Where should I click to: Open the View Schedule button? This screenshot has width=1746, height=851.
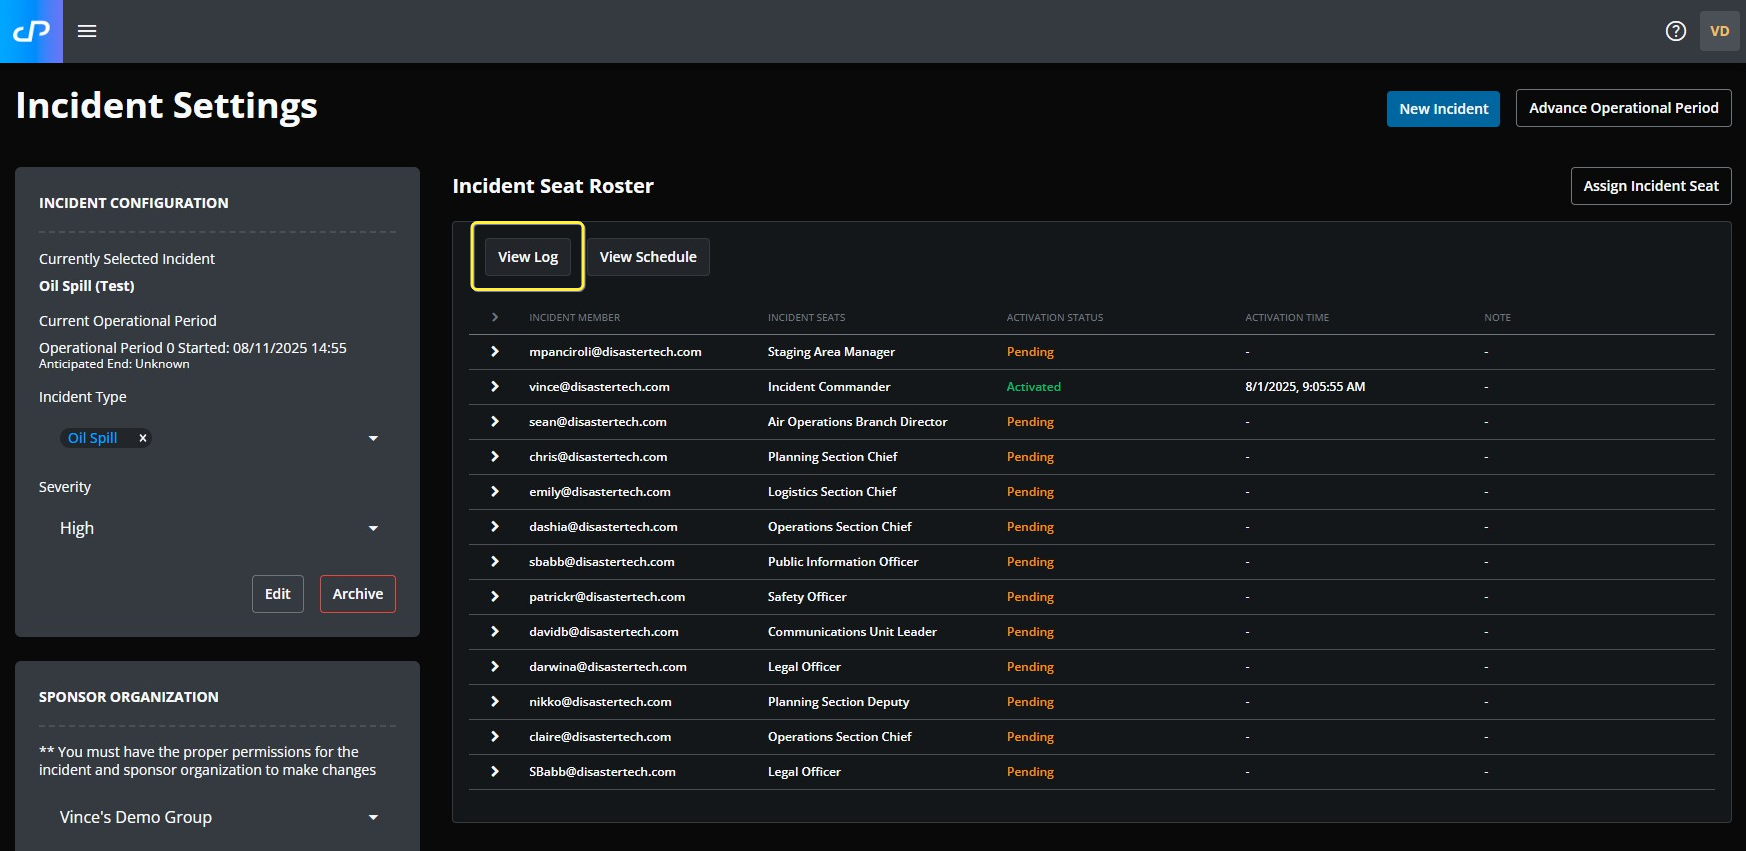coord(648,257)
